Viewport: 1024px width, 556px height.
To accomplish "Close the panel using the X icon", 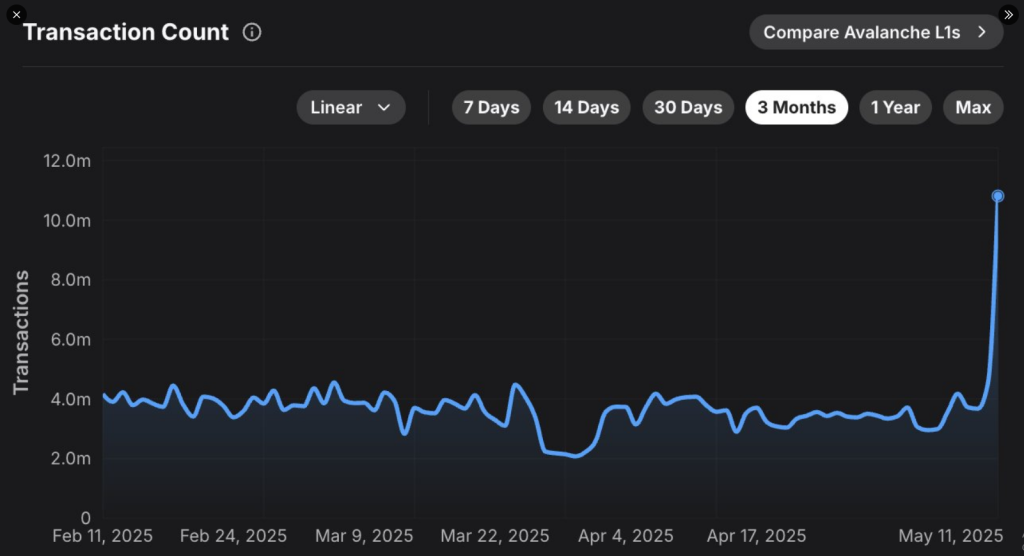I will (15, 15).
